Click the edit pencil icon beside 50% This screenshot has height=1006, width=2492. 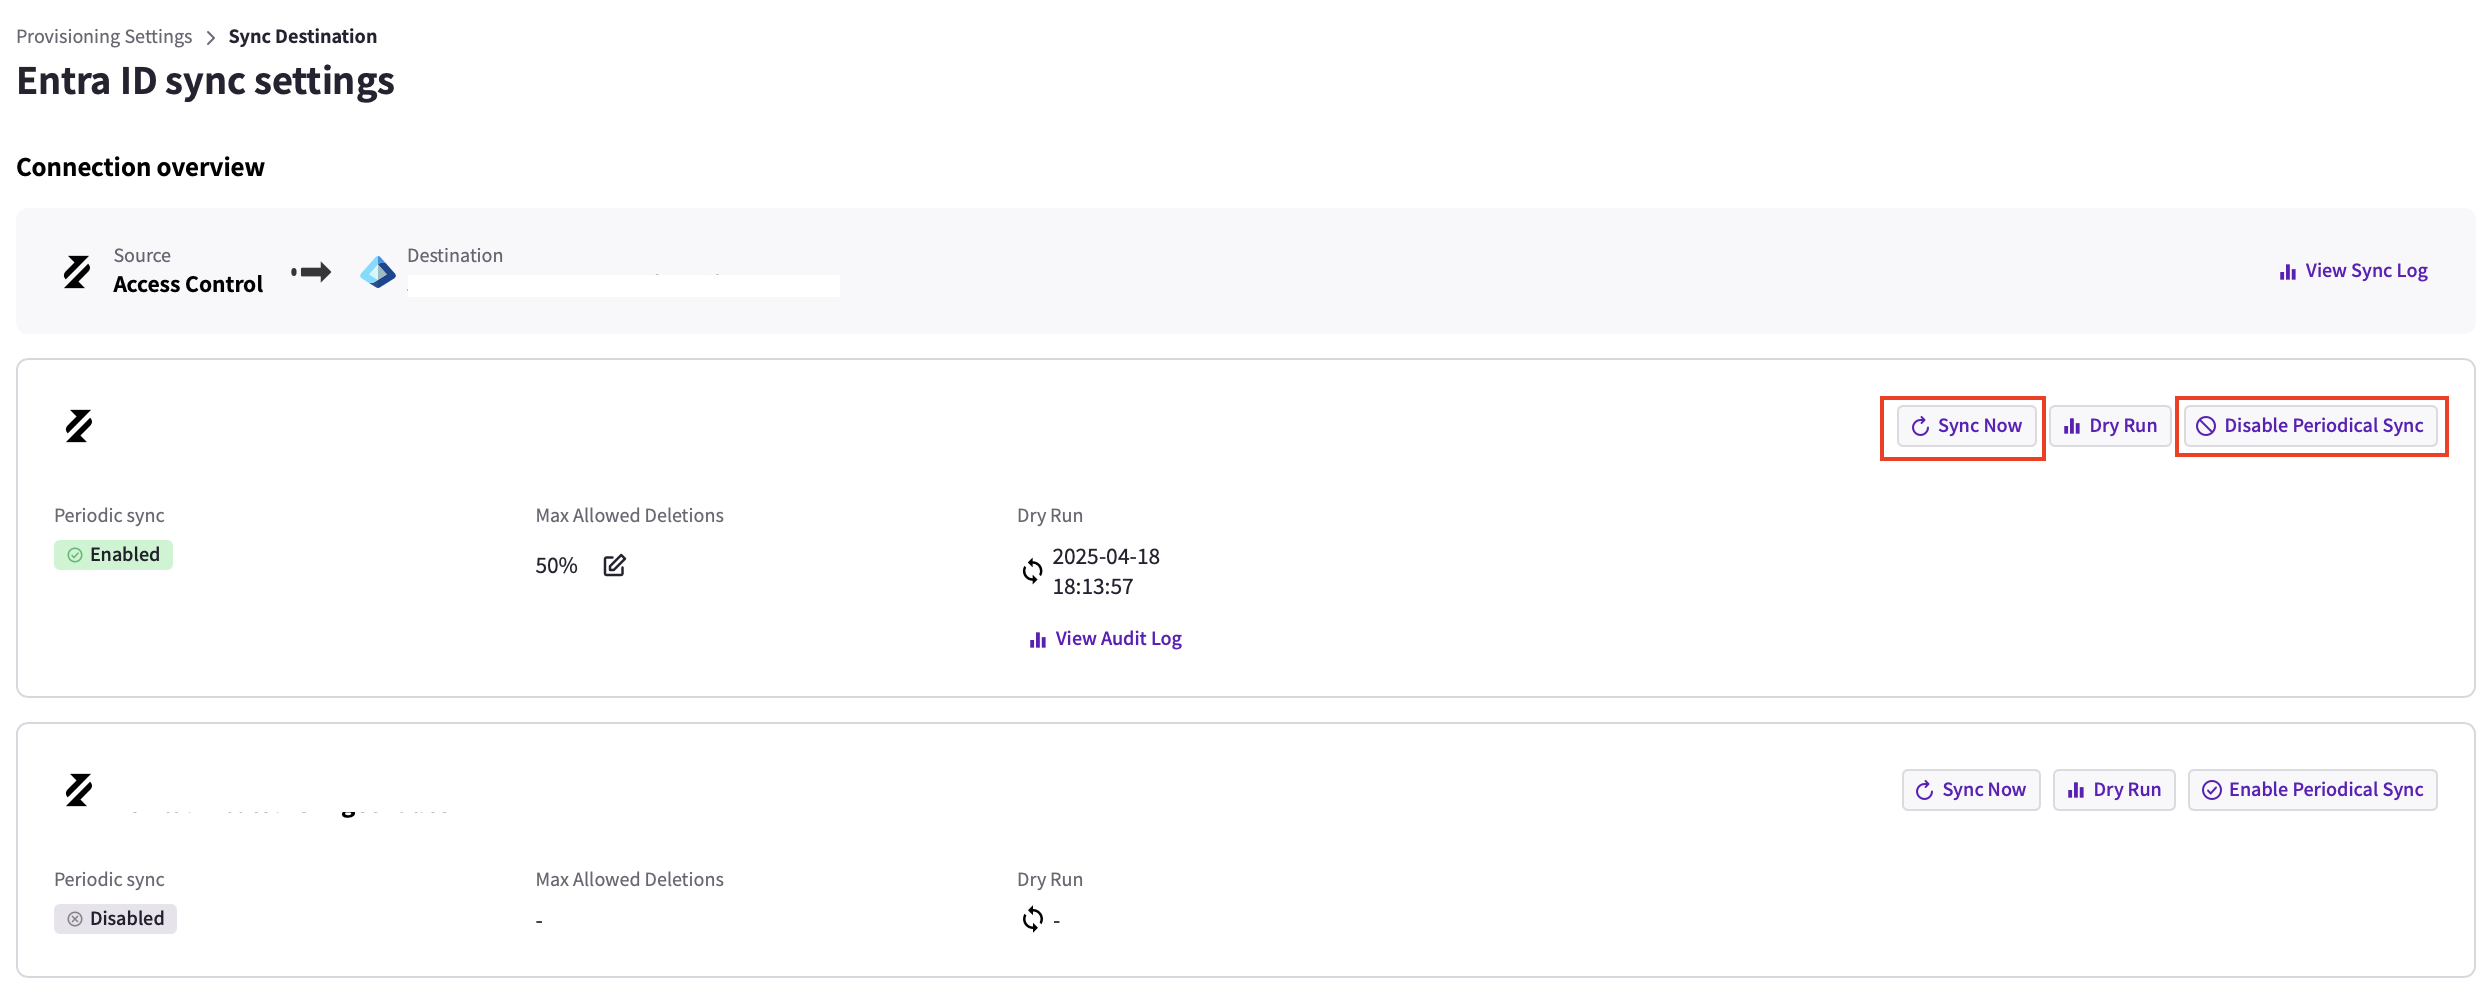[x=614, y=565]
